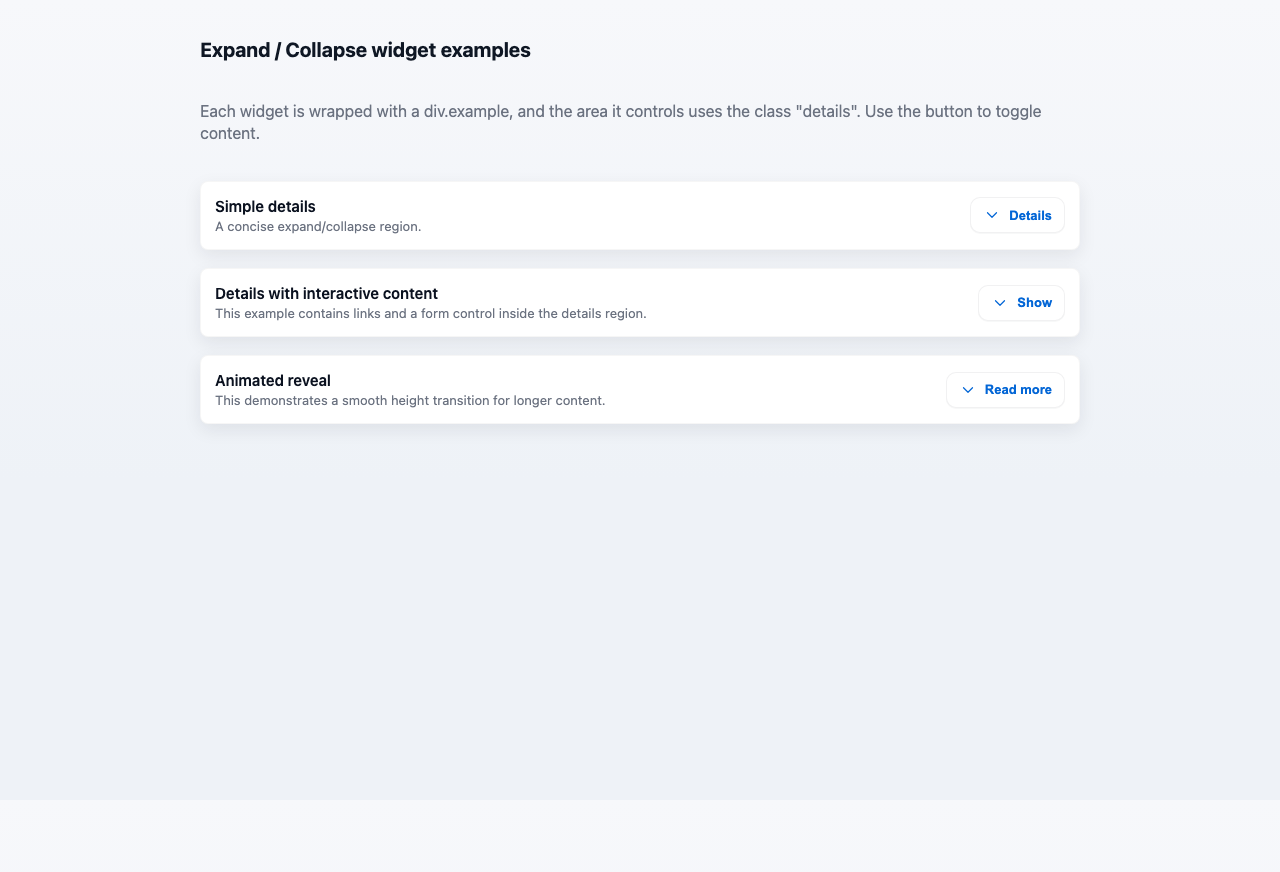This screenshot has width=1280, height=872.
Task: Click the chevron in the last widget's button
Action: coord(967,390)
